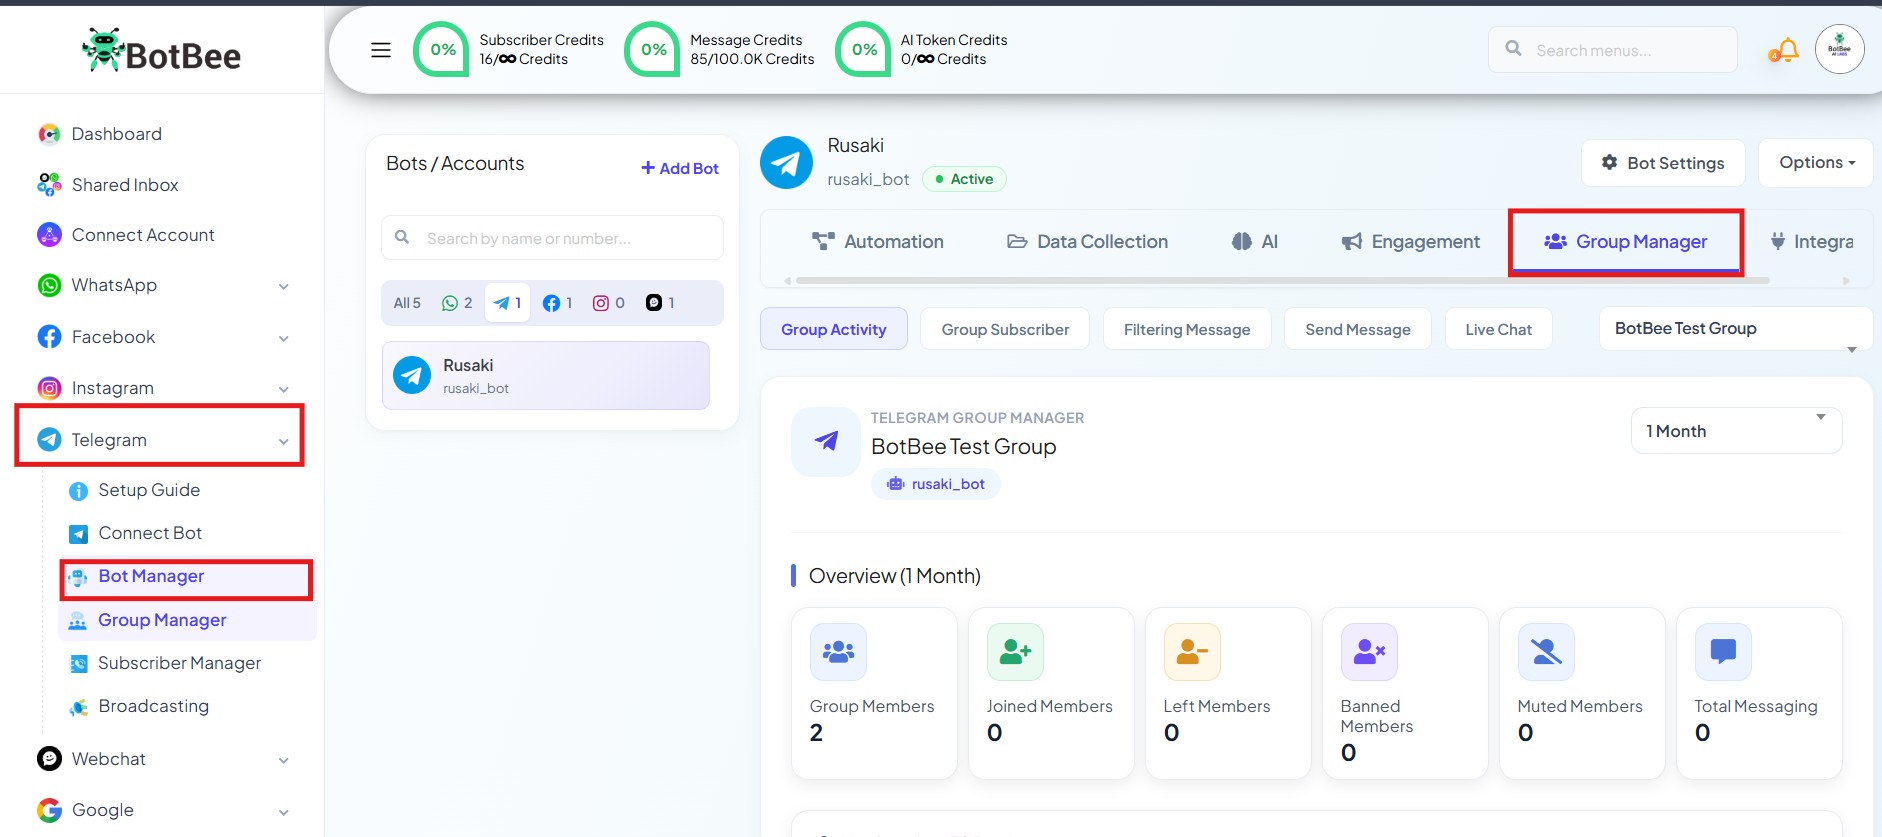1882x837 pixels.
Task: Open the 1 Month period dropdown
Action: 1737,431
